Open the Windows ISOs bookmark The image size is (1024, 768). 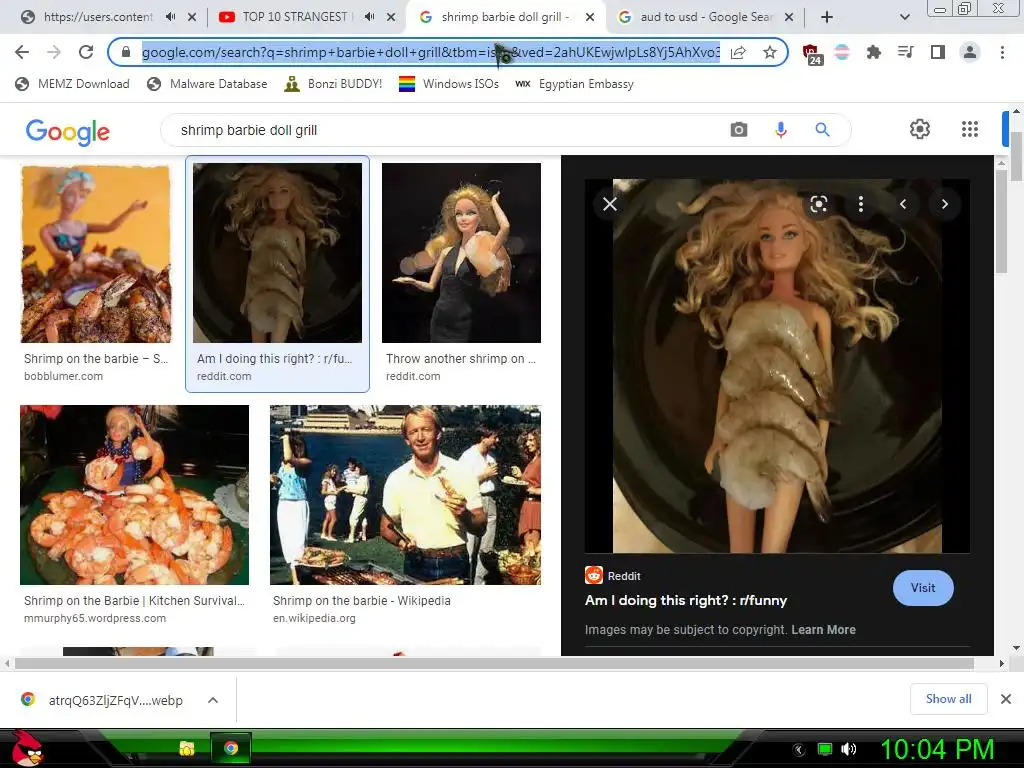[x=449, y=84]
